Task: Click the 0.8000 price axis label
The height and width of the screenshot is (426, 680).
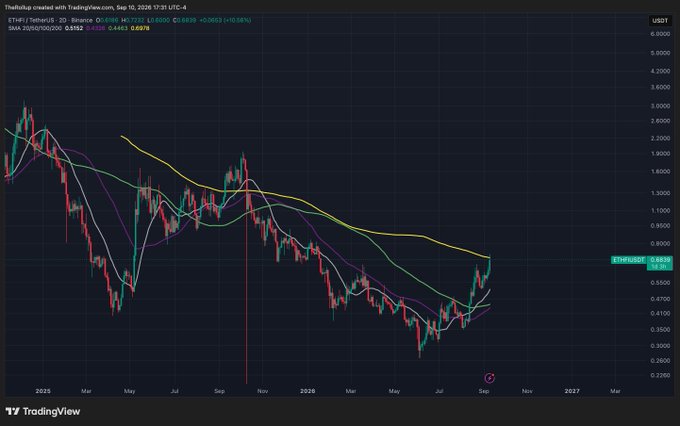Action: pyautogui.click(x=660, y=243)
